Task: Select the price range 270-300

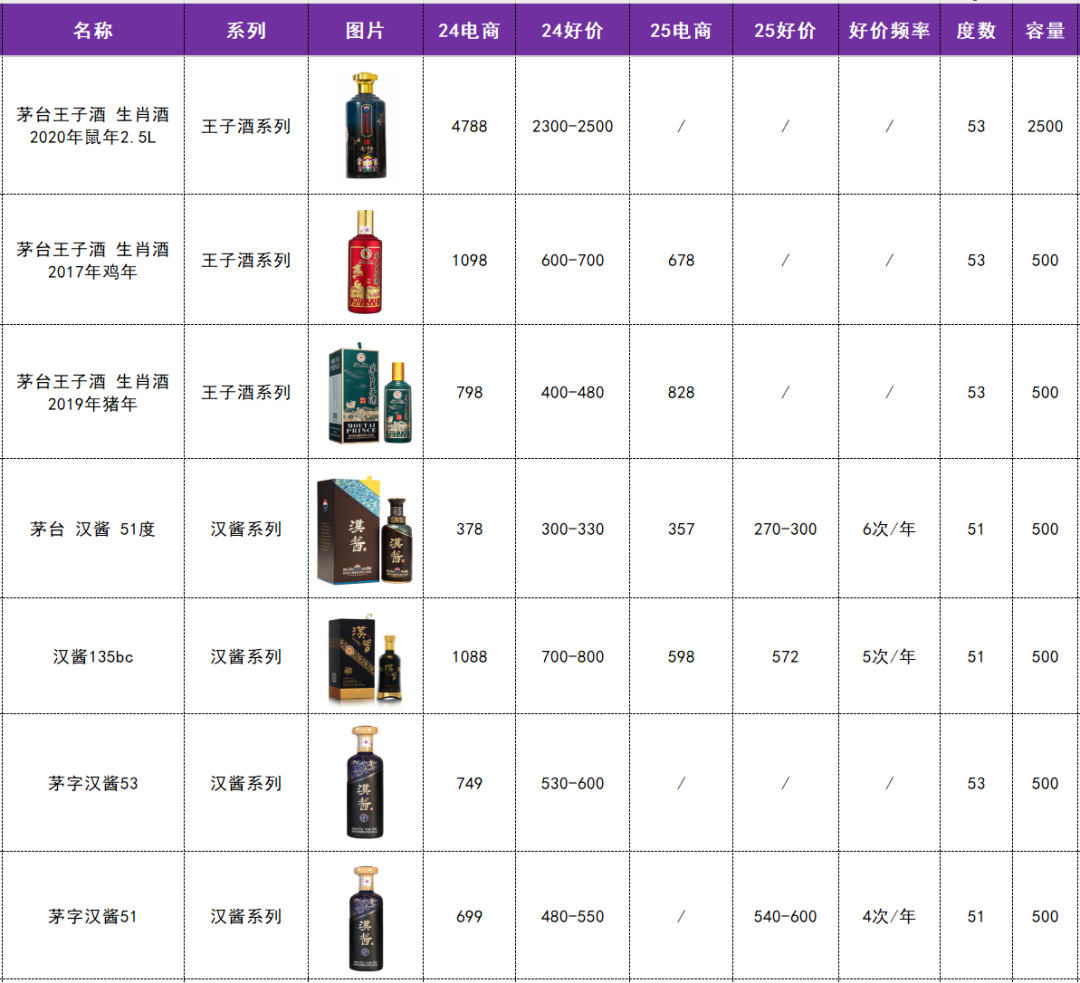Action: click(785, 529)
